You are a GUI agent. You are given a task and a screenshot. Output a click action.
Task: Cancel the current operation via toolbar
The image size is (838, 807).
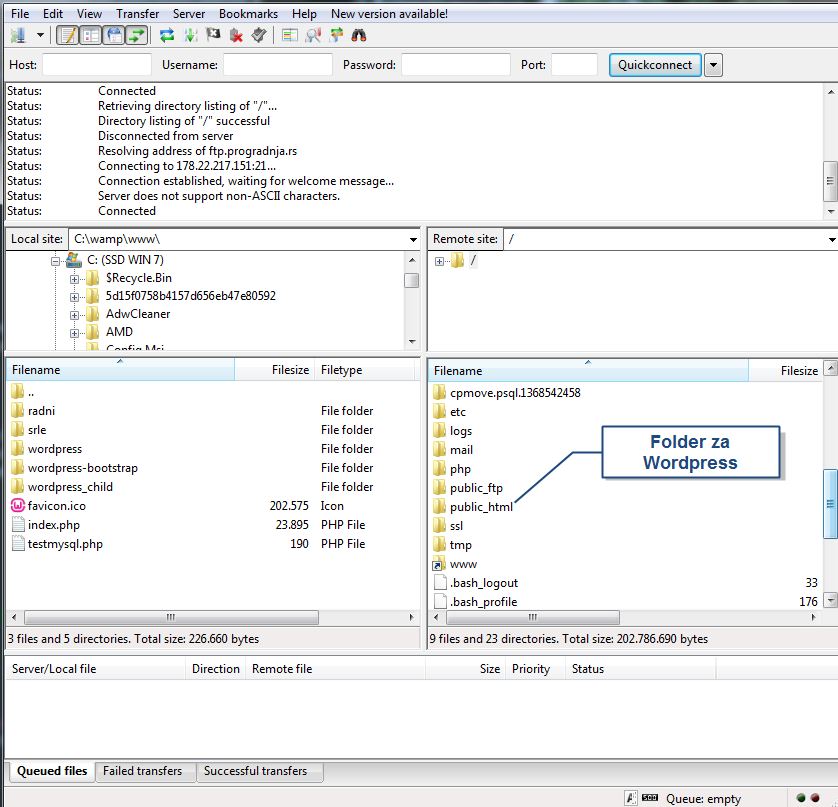tap(213, 35)
